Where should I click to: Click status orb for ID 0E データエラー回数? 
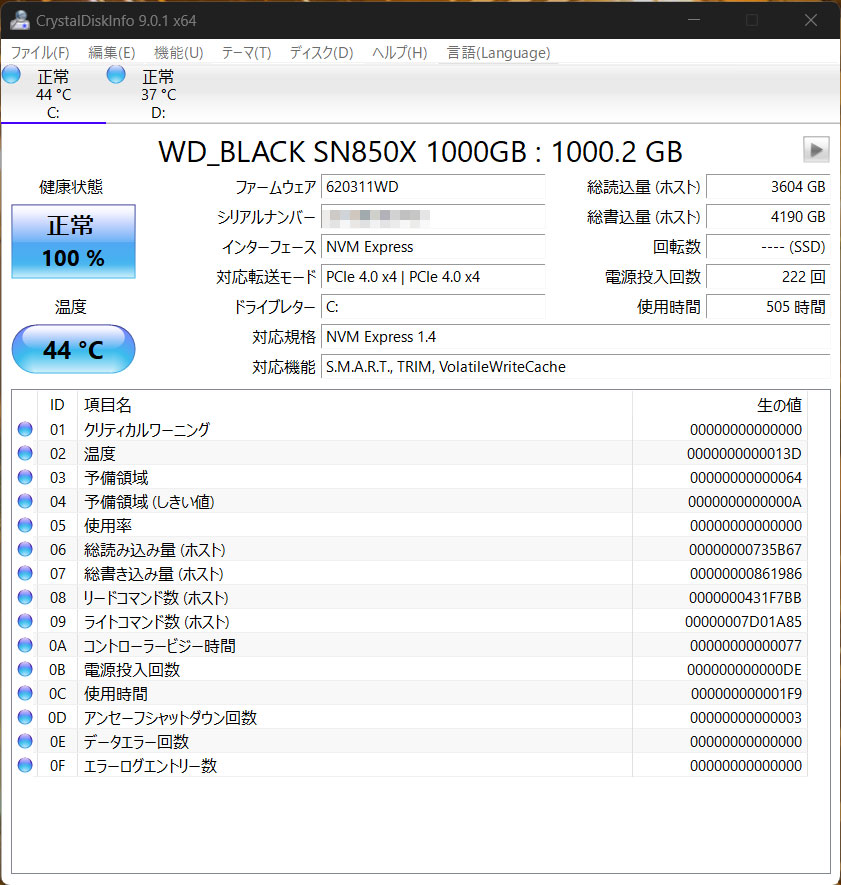point(25,741)
